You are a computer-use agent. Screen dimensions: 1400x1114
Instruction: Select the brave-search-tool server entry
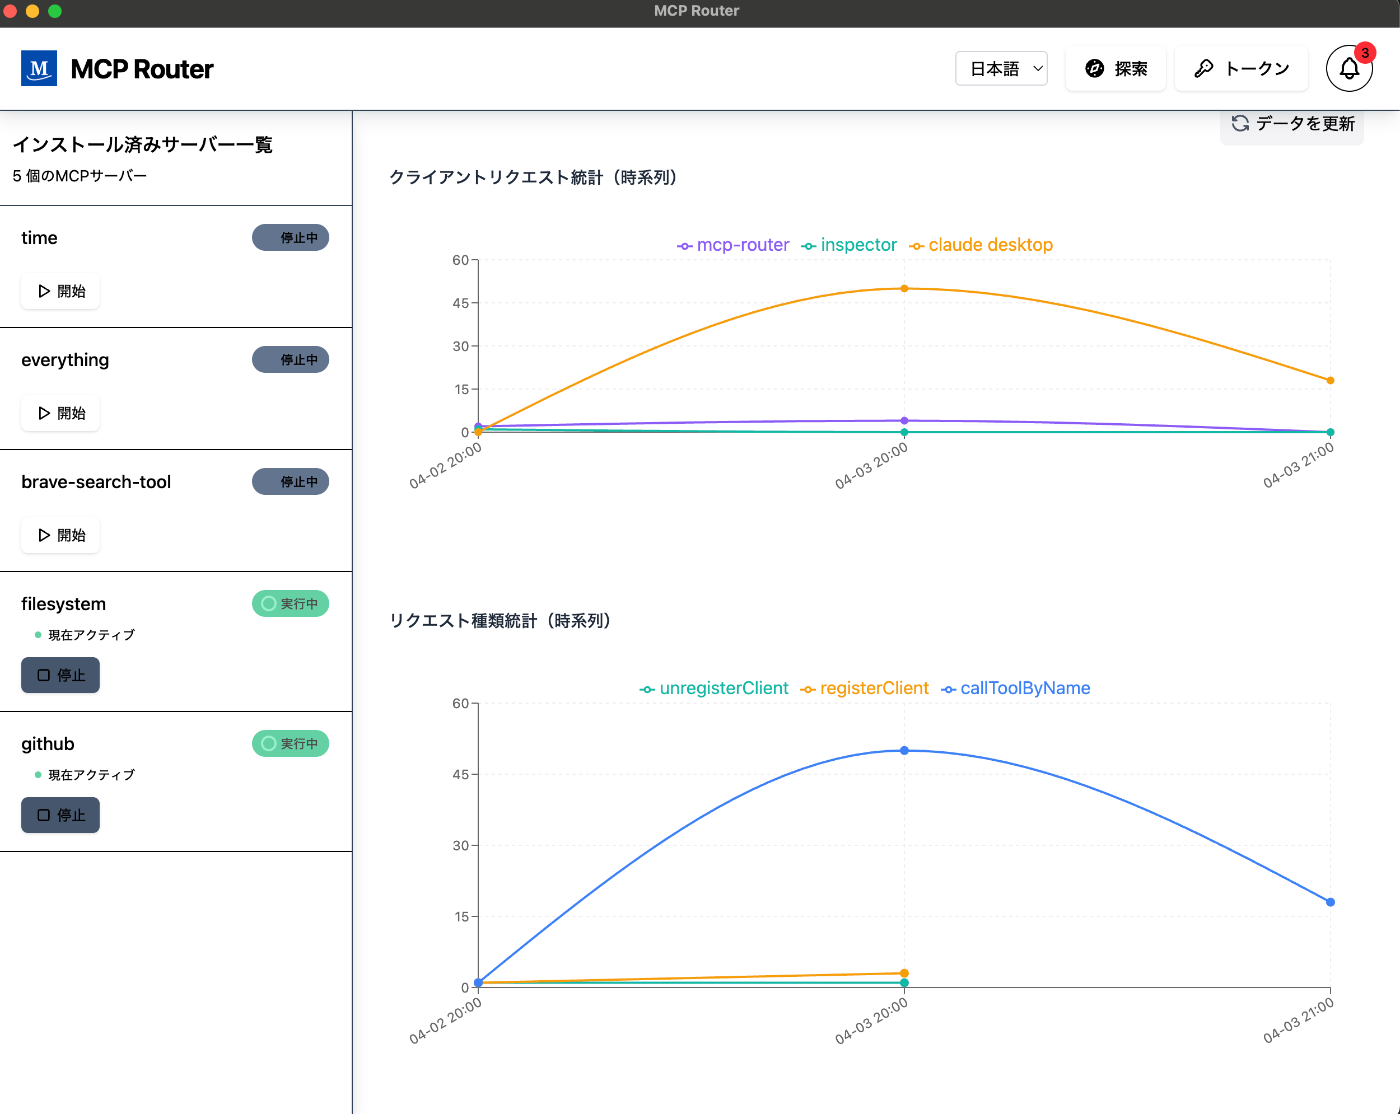(x=176, y=511)
